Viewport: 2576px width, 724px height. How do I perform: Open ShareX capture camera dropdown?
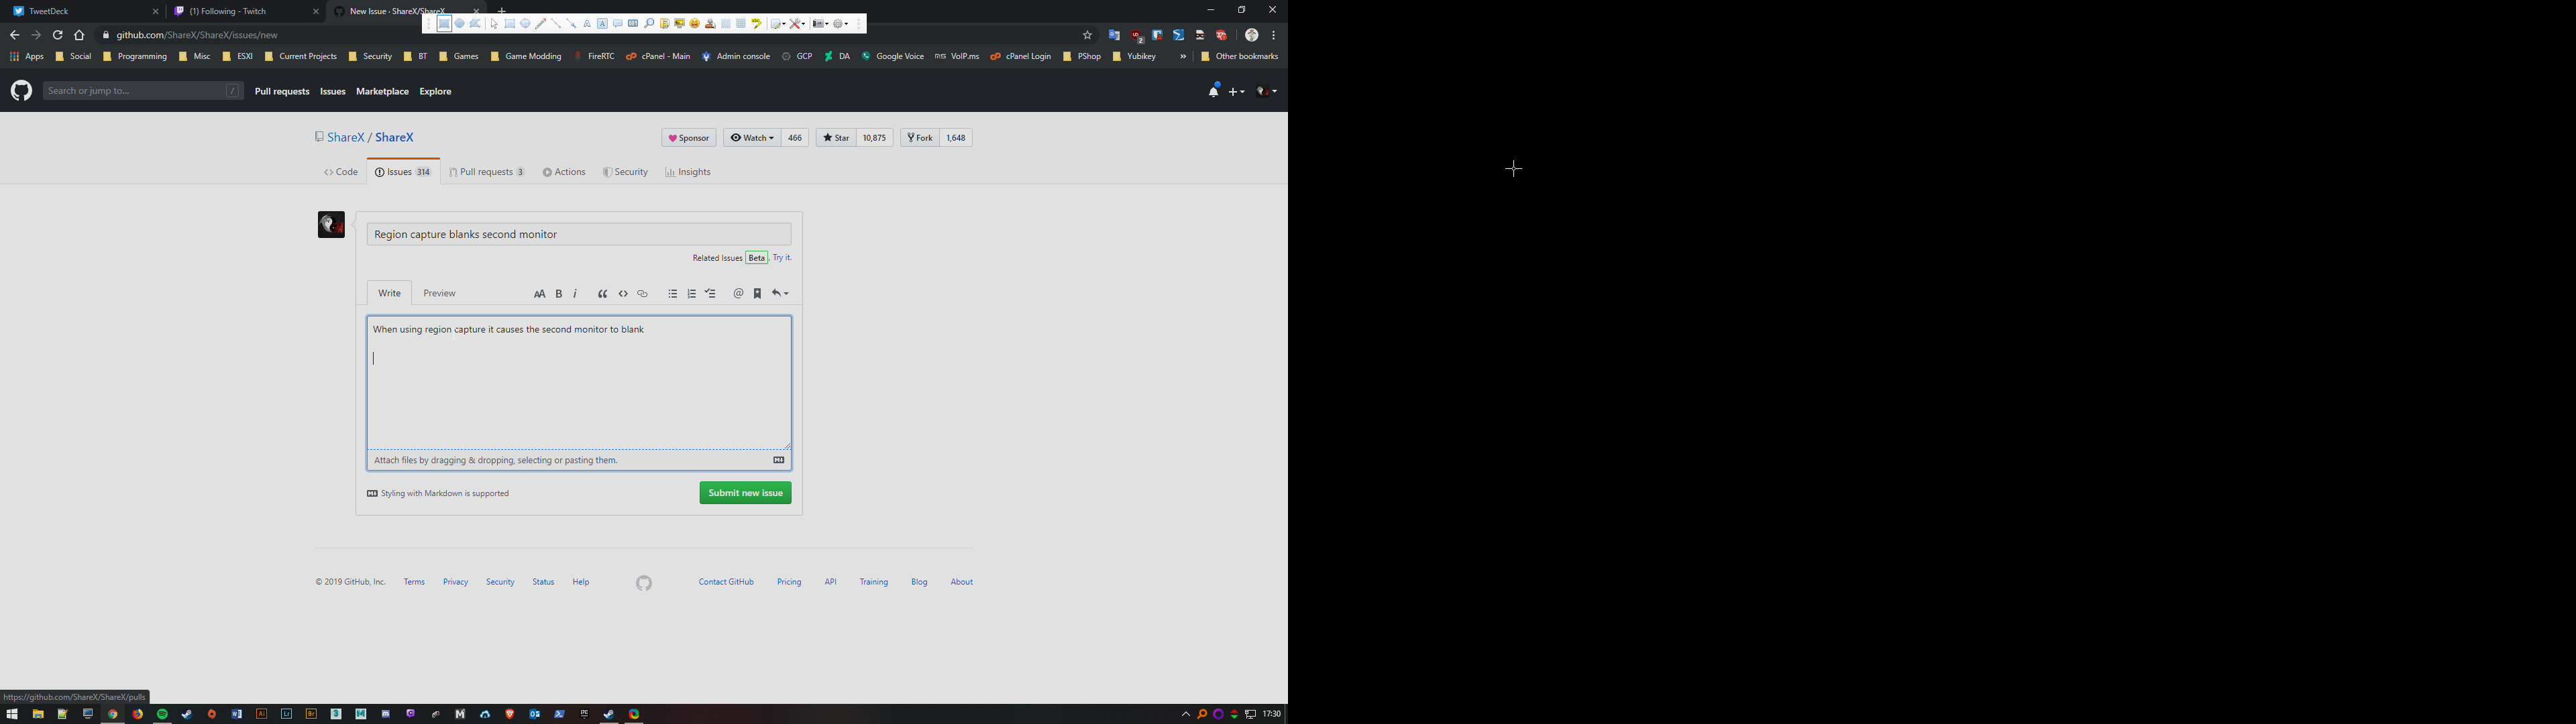[821, 24]
